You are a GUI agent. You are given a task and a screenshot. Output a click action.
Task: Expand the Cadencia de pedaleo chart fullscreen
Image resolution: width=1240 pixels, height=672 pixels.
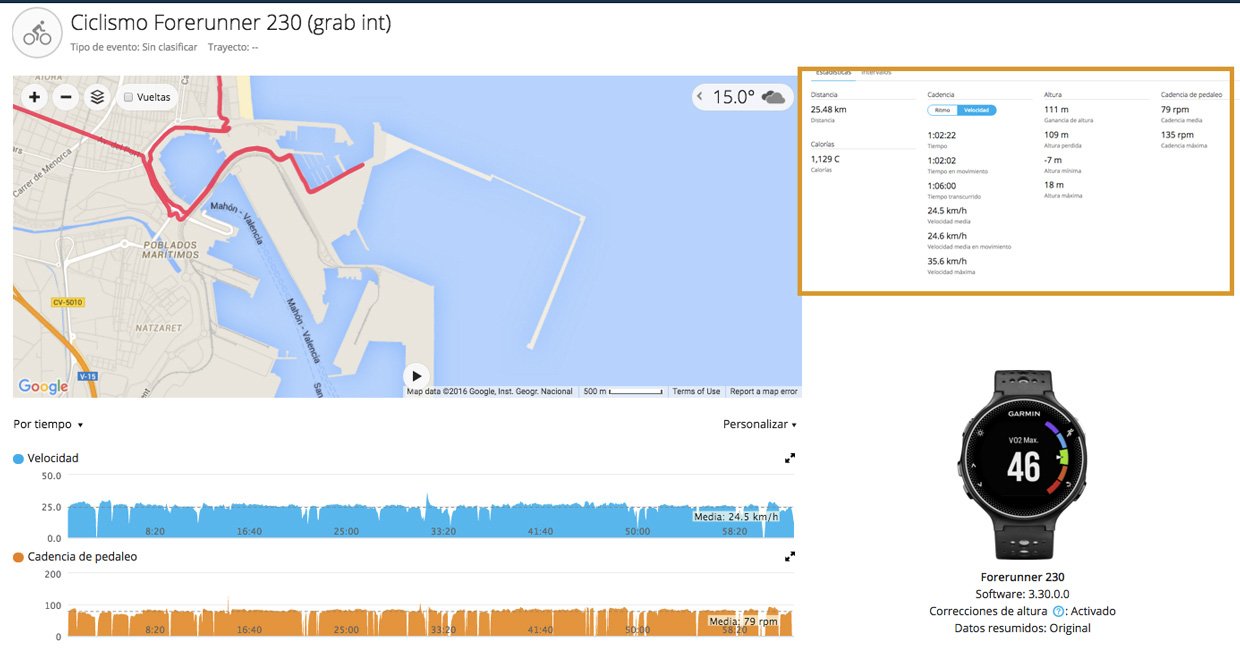(790, 556)
